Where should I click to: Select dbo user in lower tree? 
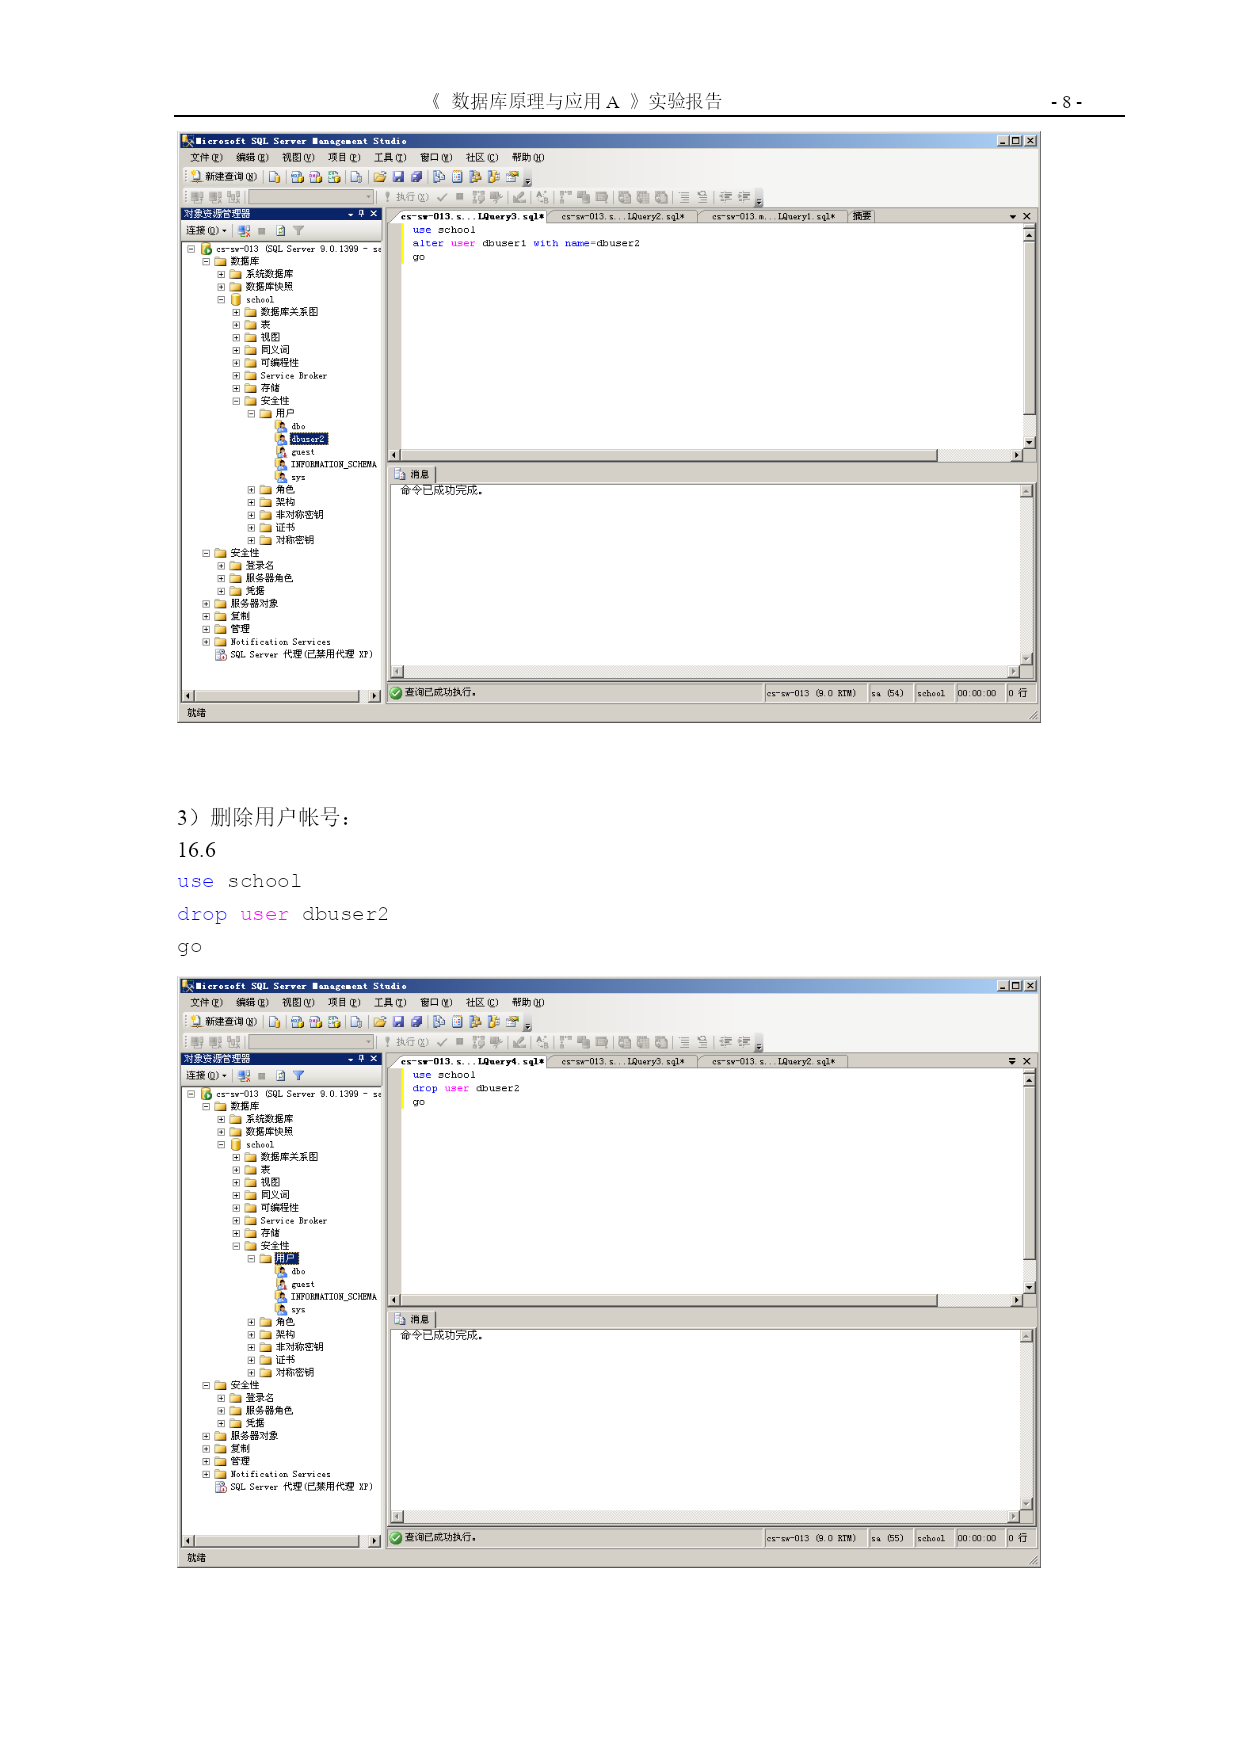point(298,1272)
